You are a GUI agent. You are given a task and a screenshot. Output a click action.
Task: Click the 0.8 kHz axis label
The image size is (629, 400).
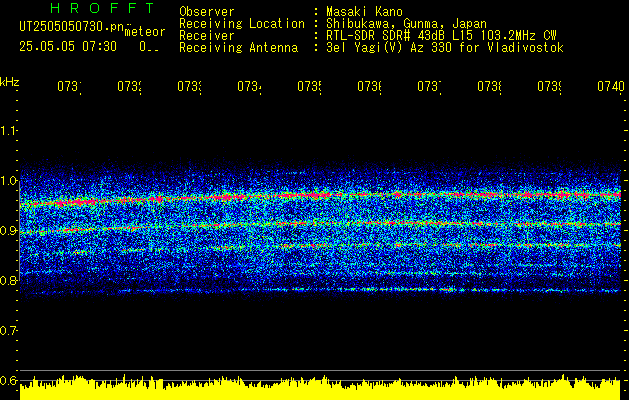click(x=8, y=280)
